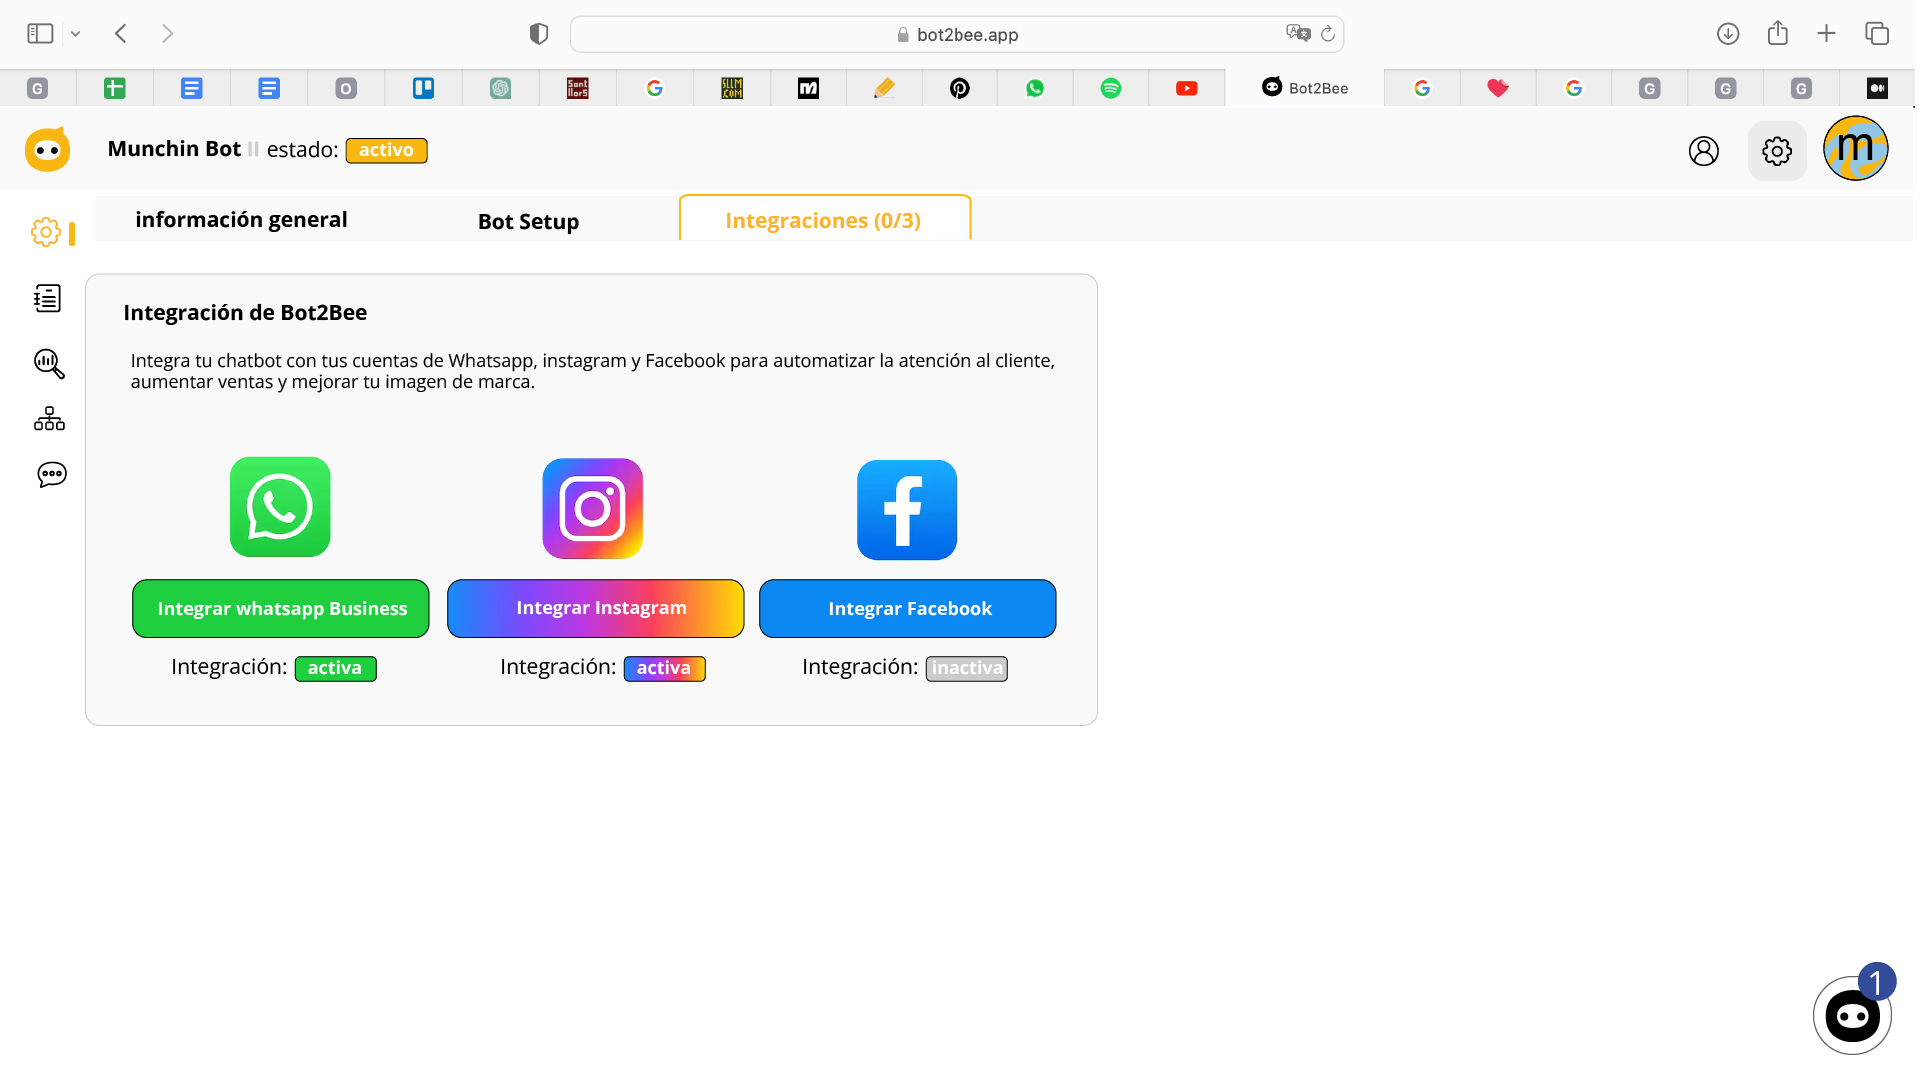The height and width of the screenshot is (1071, 1926).
Task: Open the document list sidebar icon
Action: (x=47, y=298)
